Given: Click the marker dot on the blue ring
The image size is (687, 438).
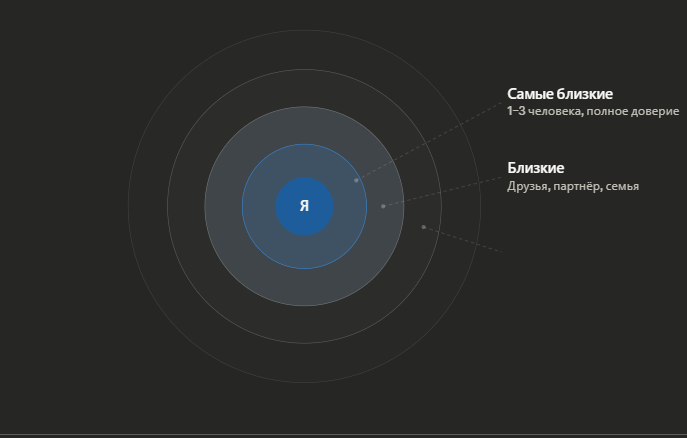Looking at the screenshot, I should click(x=356, y=180).
